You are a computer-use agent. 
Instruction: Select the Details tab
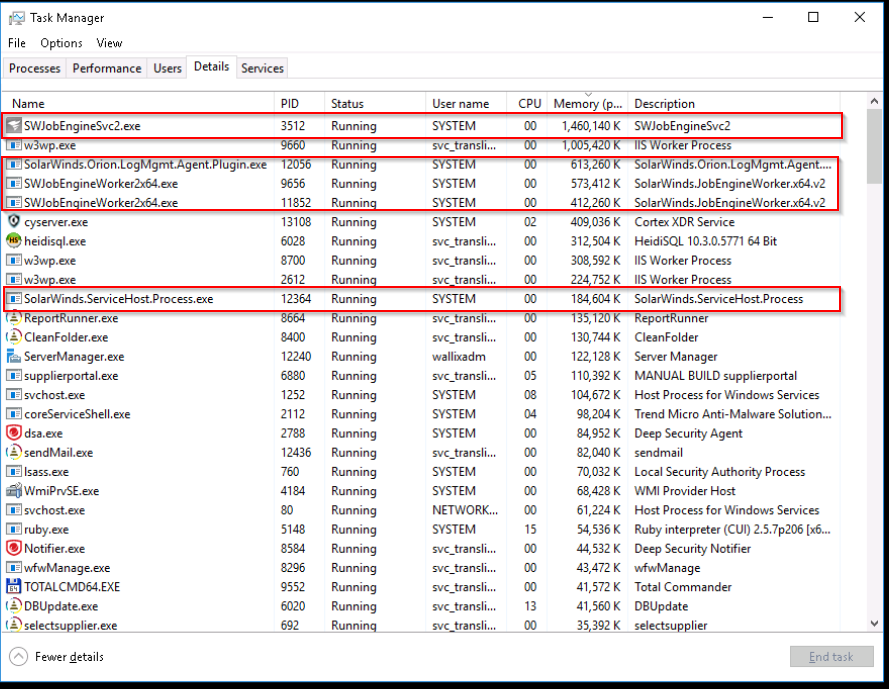click(211, 66)
